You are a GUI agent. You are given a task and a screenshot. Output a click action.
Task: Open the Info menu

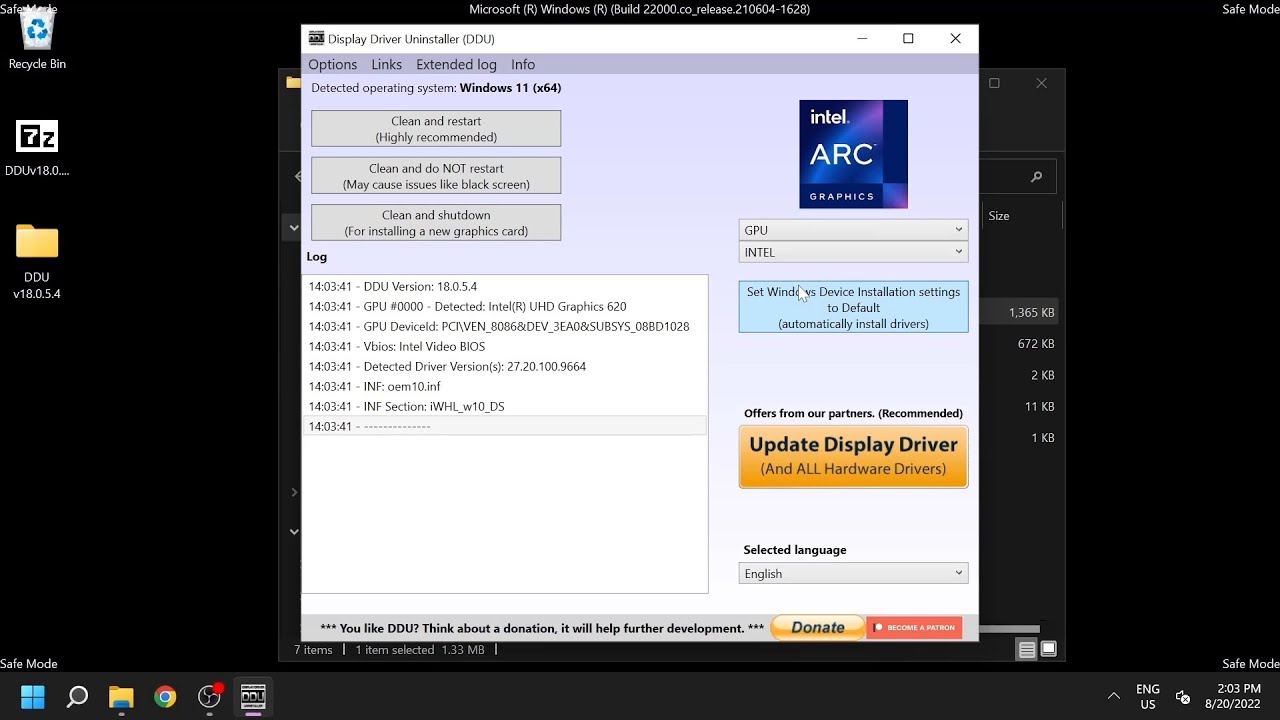[523, 64]
